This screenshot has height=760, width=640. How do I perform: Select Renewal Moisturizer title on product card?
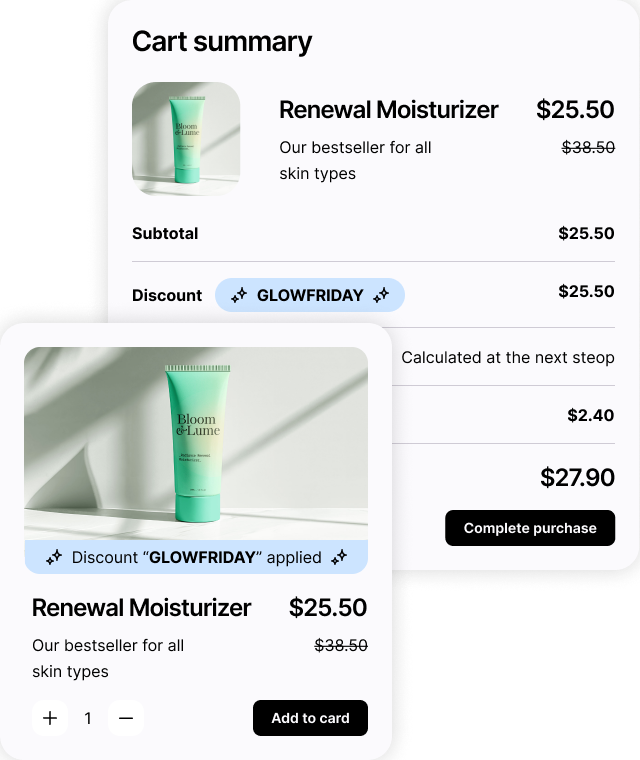[142, 607]
